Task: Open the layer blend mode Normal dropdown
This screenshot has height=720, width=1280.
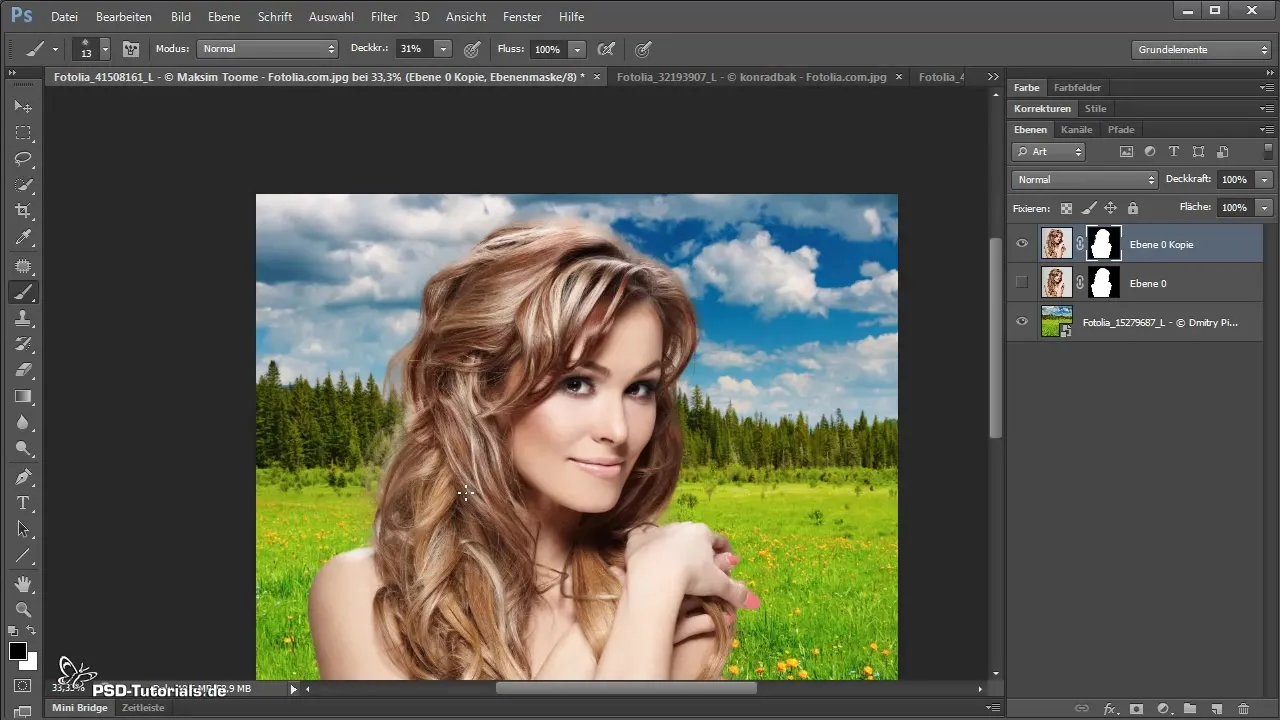Action: [x=1084, y=180]
